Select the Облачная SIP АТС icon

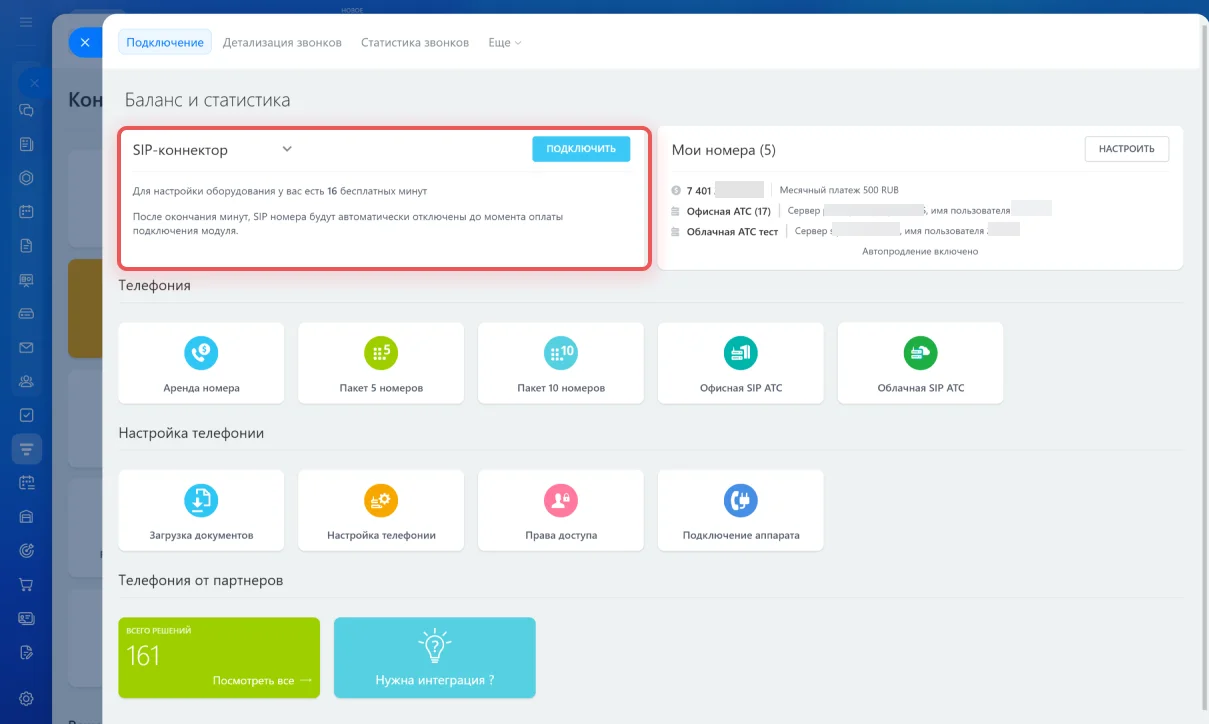(x=920, y=352)
